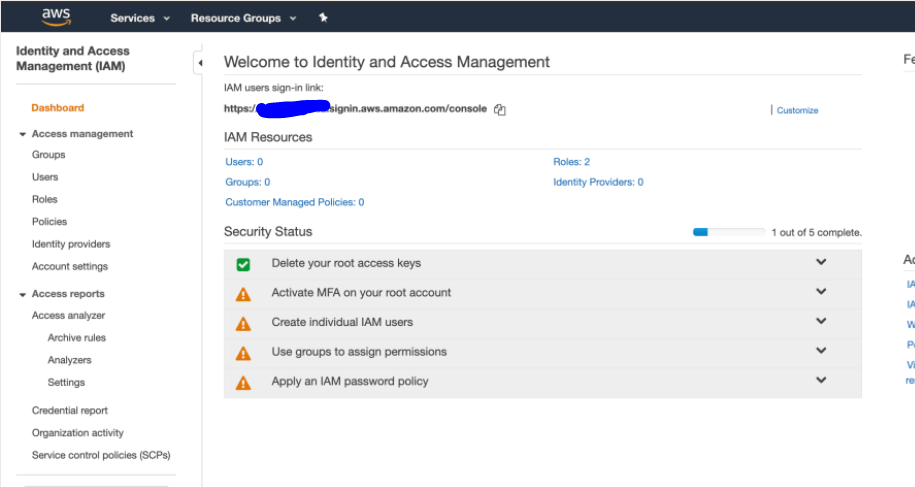The width and height of the screenshot is (915, 487).
Task: Expand Apply an IAM password policy chevron
Action: pyautogui.click(x=821, y=381)
